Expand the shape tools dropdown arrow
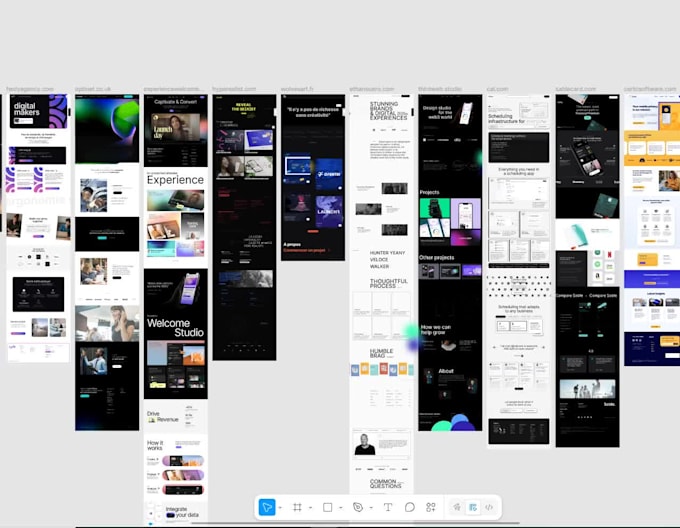 tap(341, 508)
